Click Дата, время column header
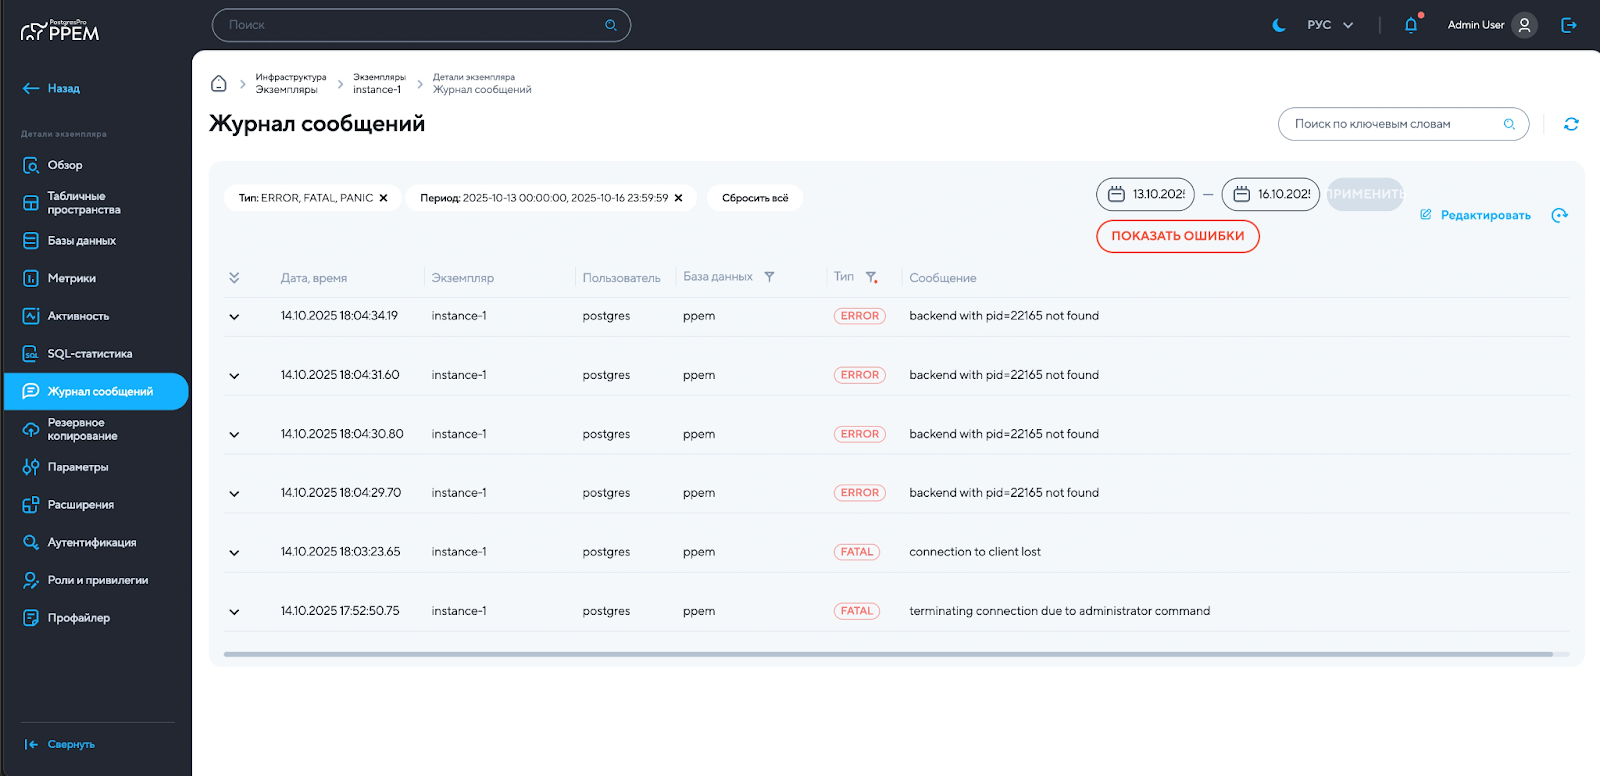 click(x=314, y=278)
